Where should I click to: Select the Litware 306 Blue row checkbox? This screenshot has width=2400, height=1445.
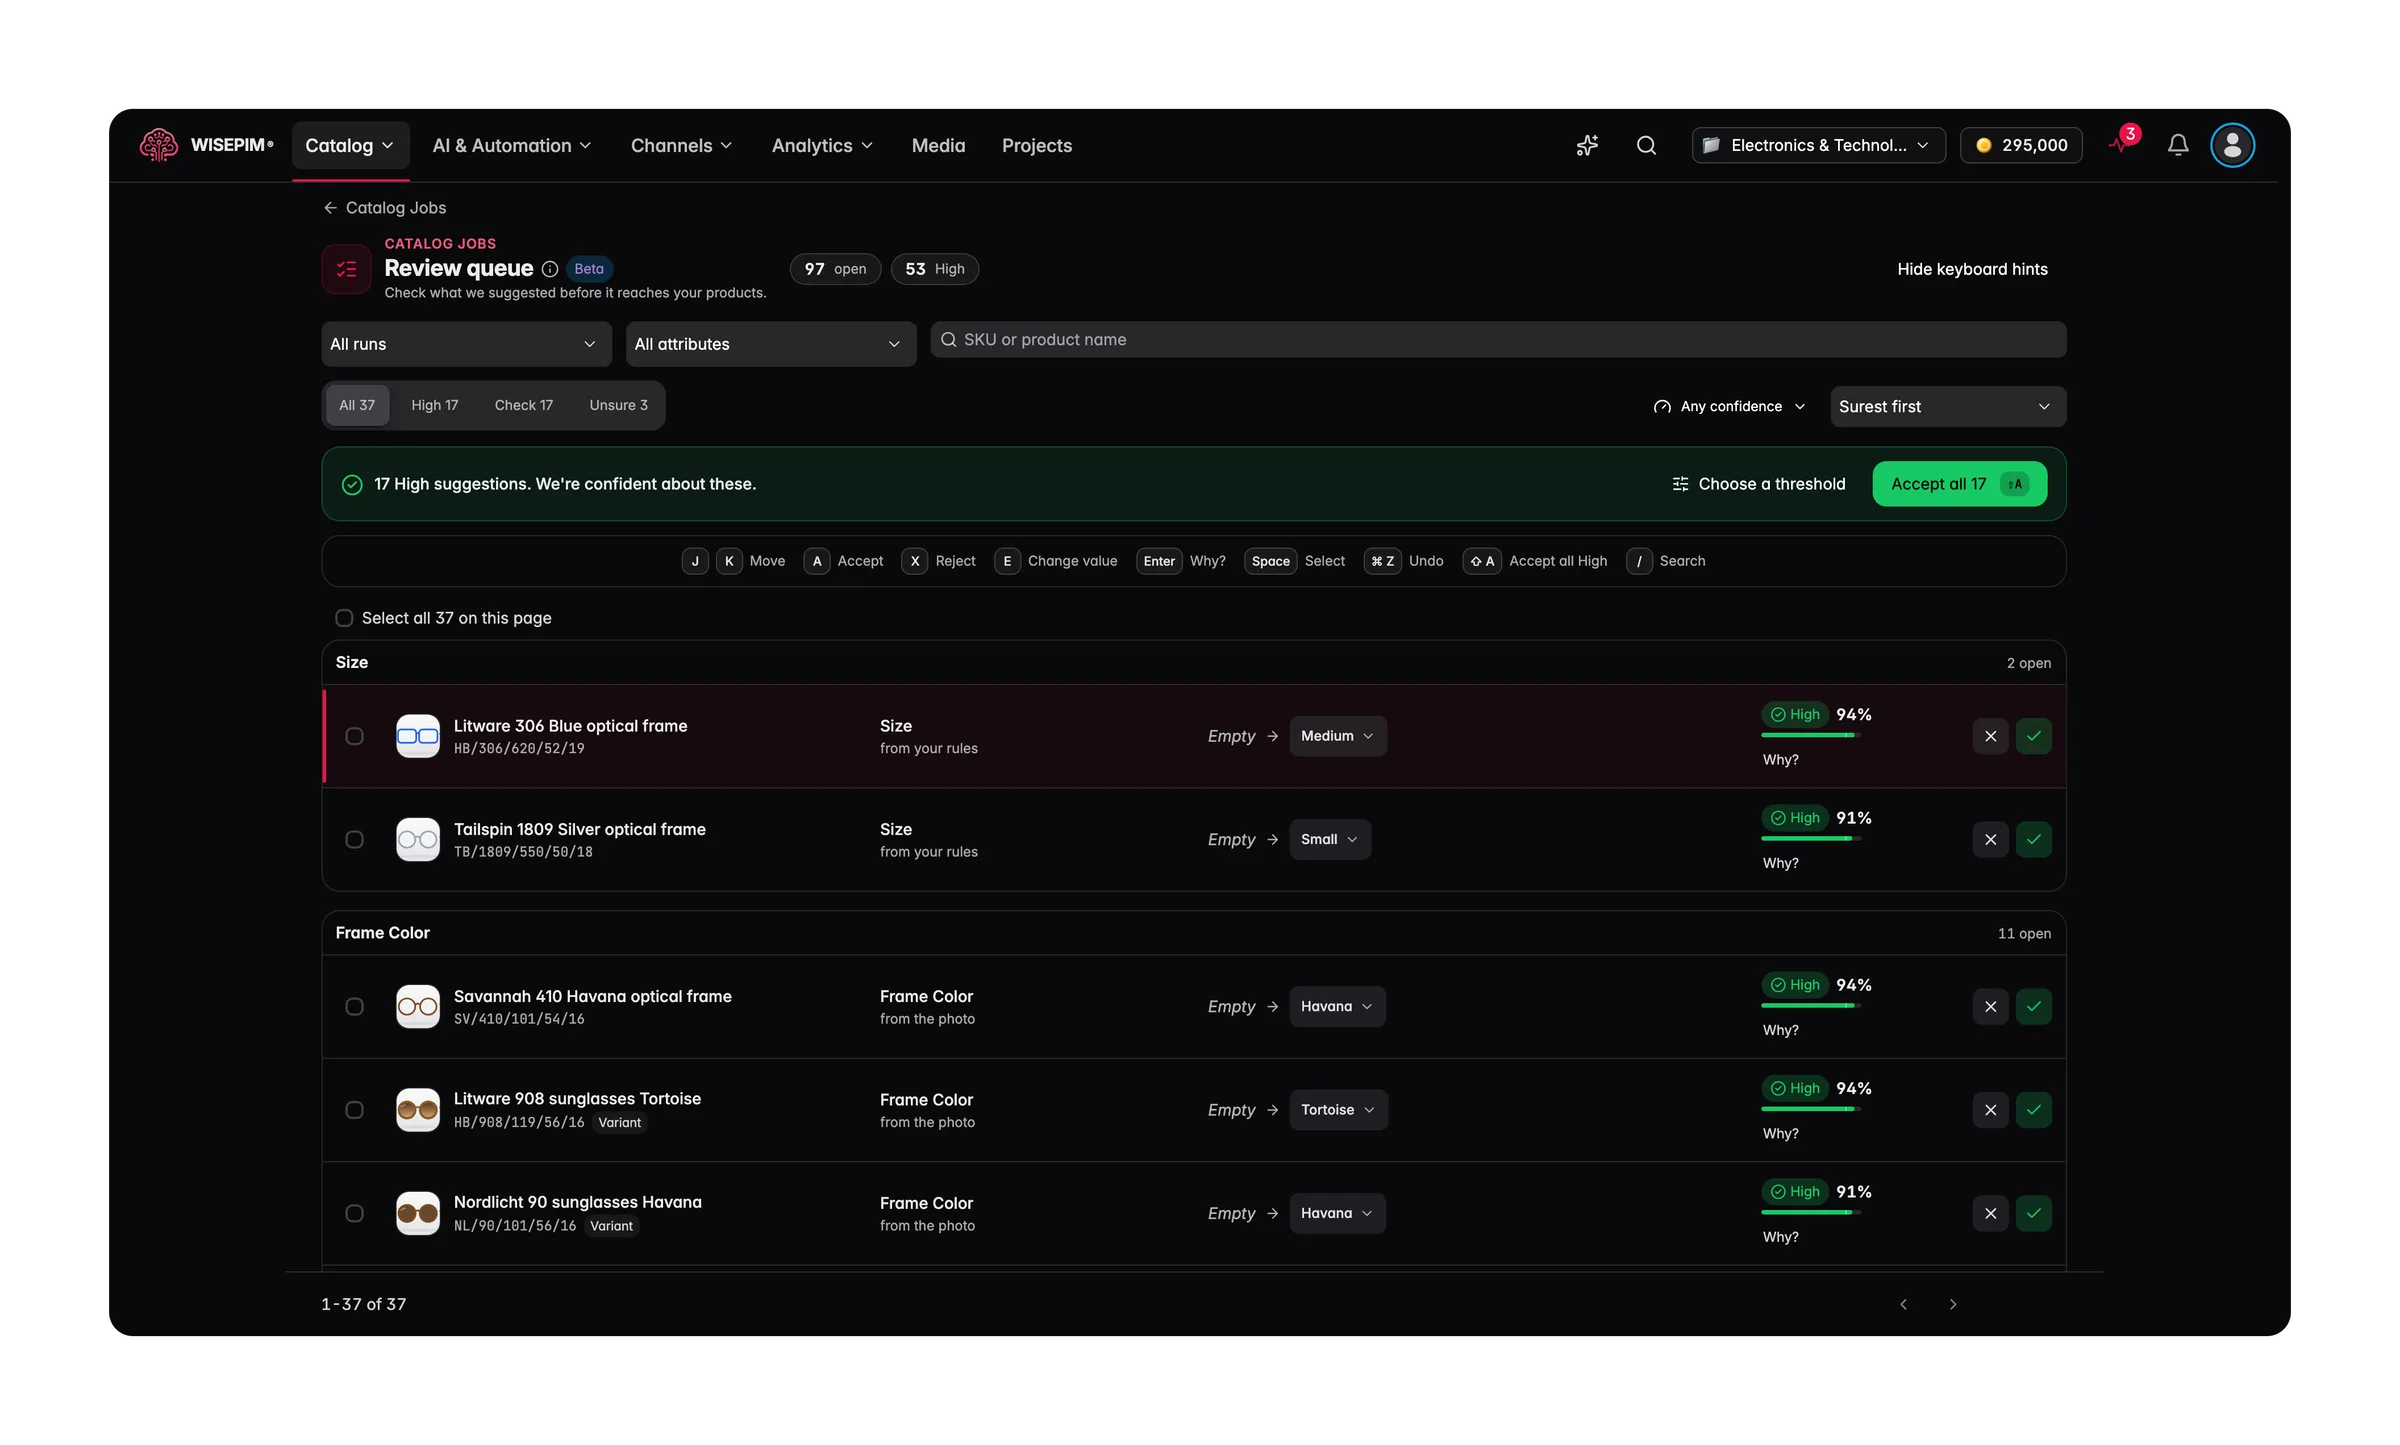(354, 736)
